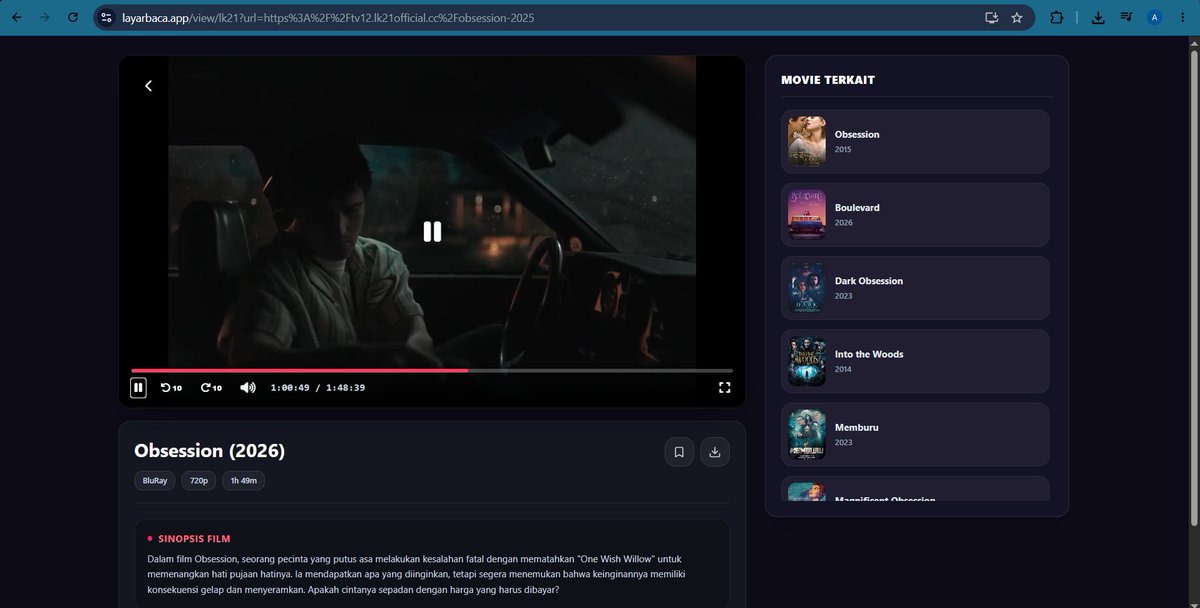1200x608 pixels.
Task: Open the related movie Obsession 2015
Action: pyautogui.click(x=915, y=141)
